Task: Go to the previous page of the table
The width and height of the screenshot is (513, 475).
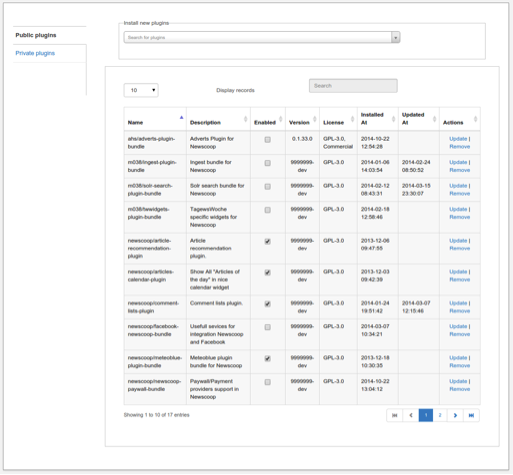Action: click(x=411, y=415)
